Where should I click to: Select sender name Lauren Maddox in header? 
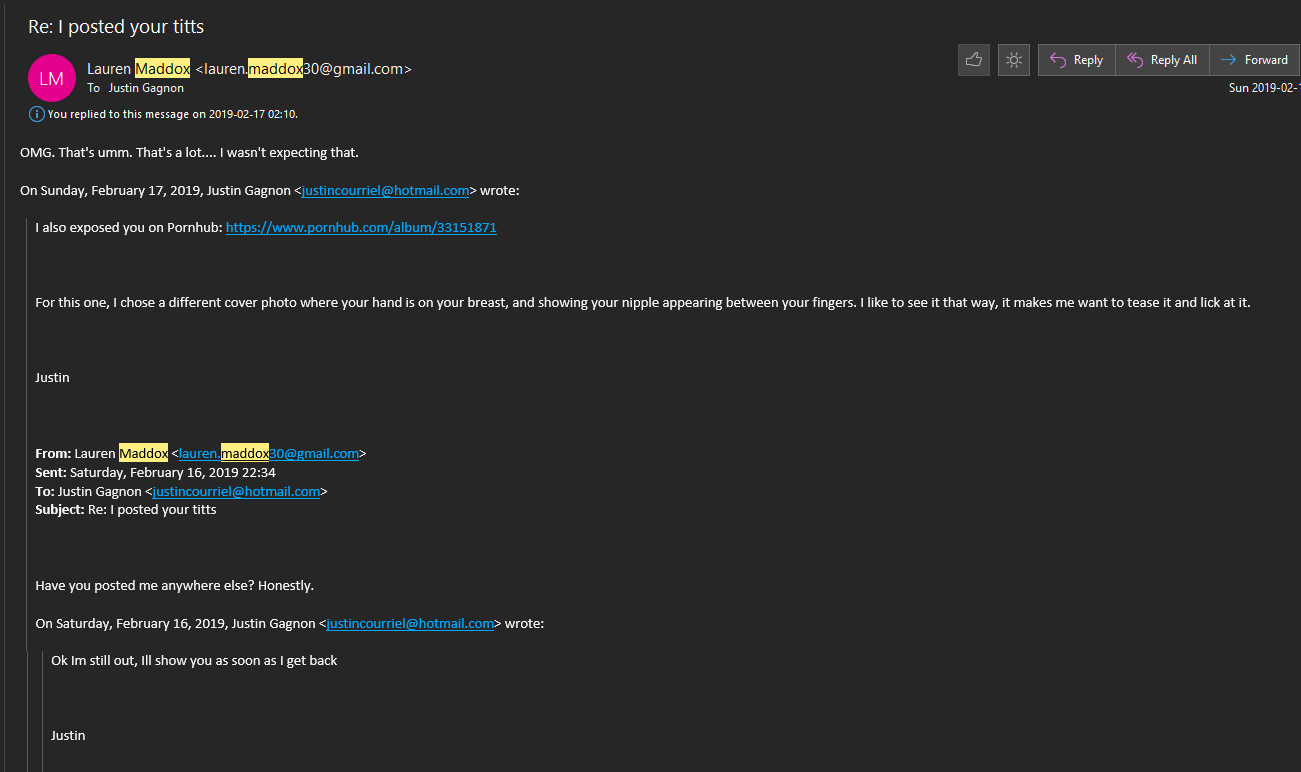138,69
